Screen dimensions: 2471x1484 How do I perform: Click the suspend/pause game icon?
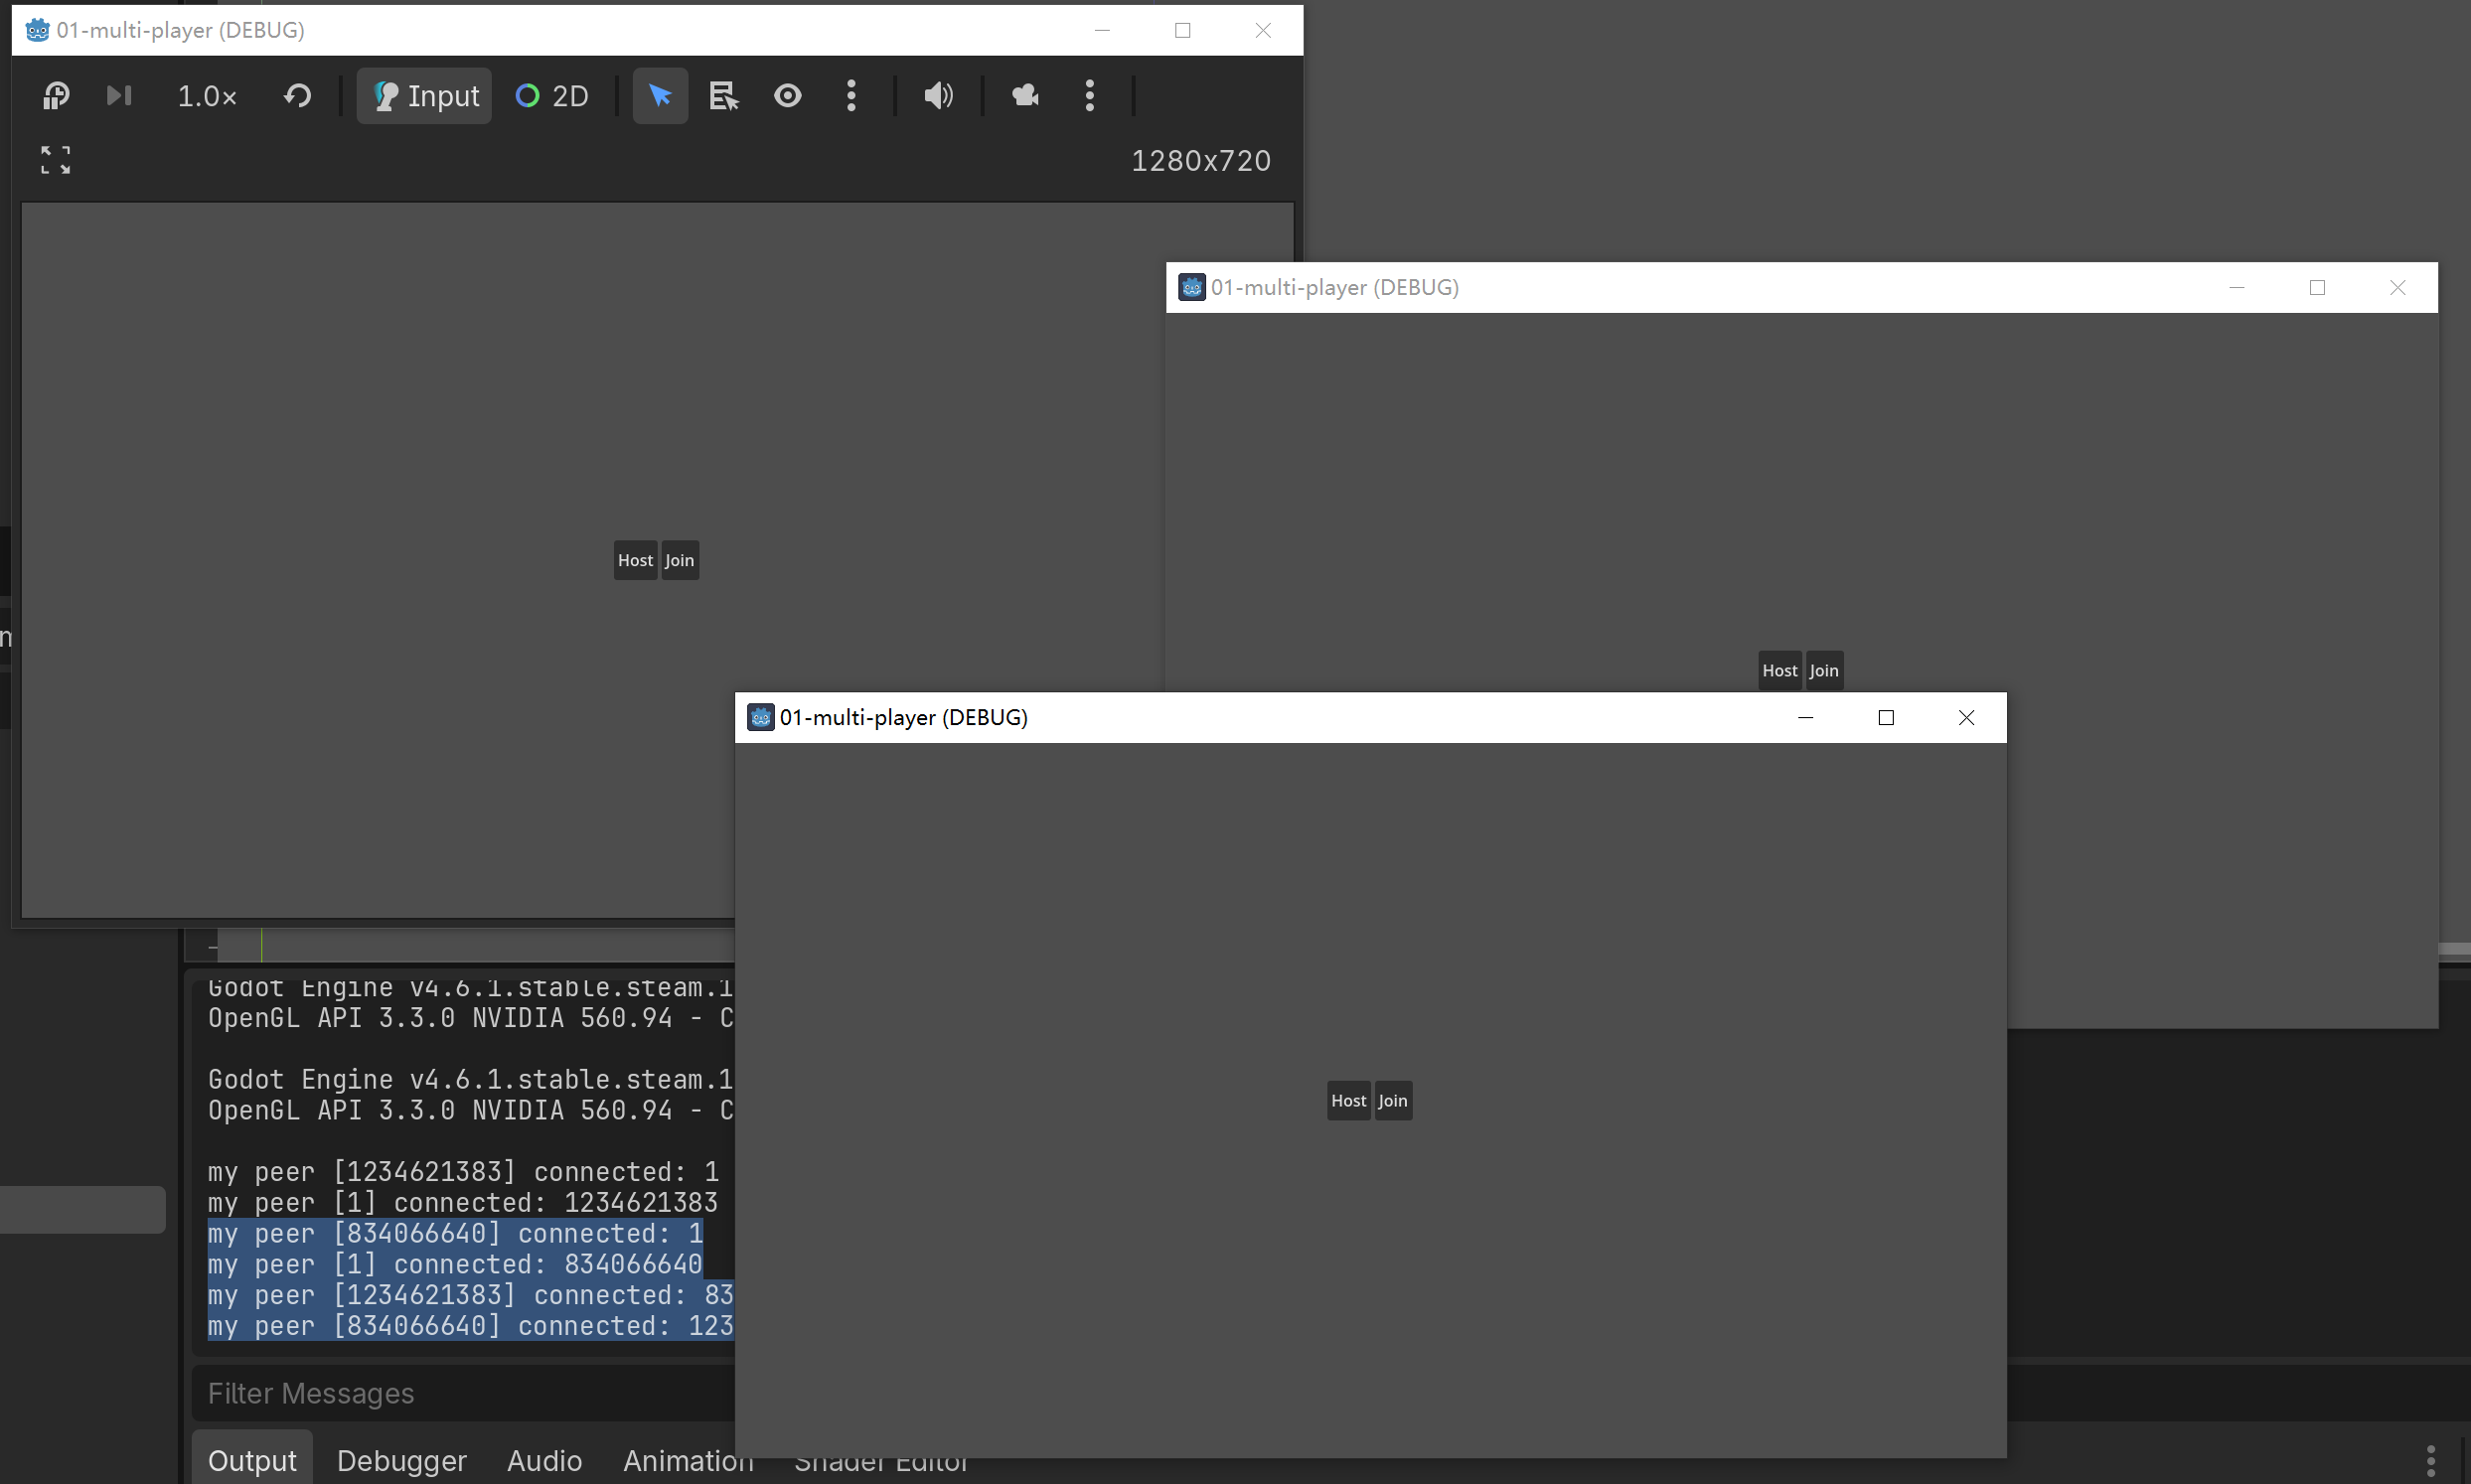coord(56,96)
